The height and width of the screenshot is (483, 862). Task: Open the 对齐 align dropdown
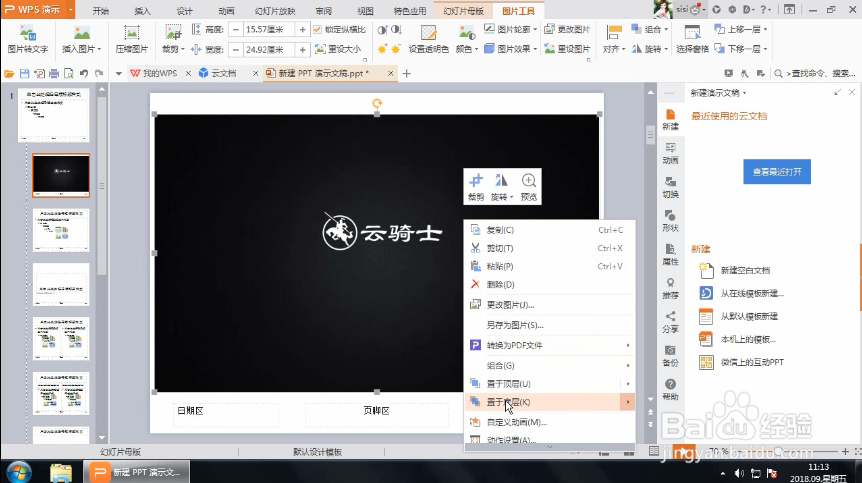coord(623,49)
